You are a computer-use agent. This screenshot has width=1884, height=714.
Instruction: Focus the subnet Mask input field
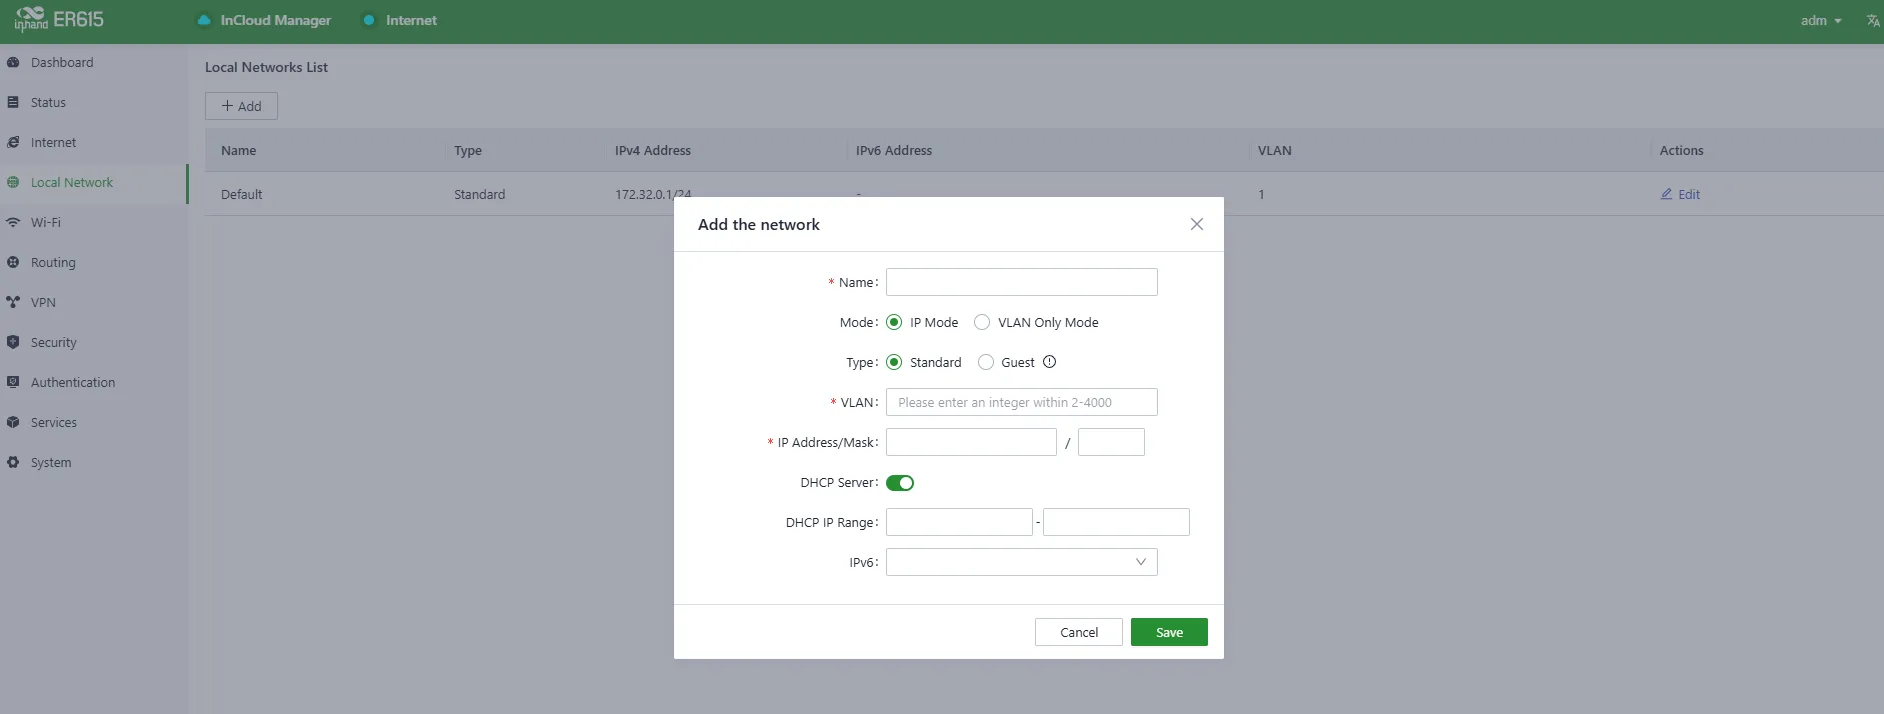coord(1111,442)
